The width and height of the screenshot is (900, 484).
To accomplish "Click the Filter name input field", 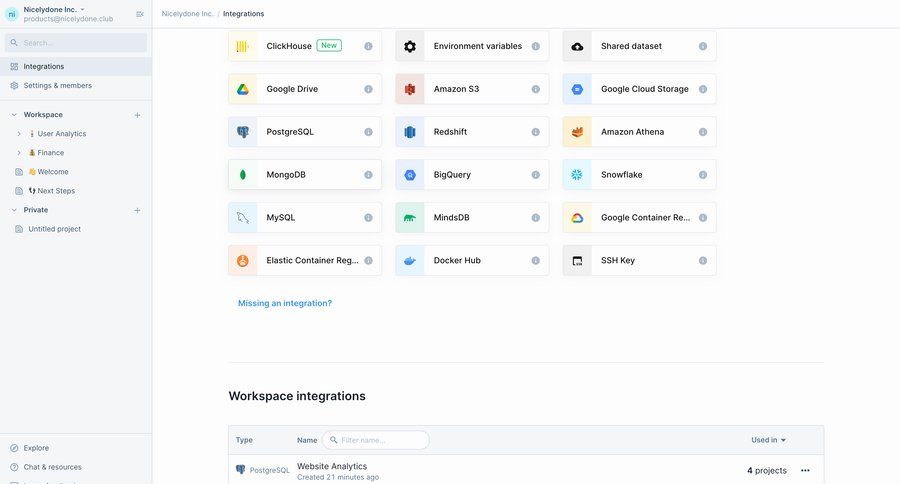I will pos(376,440).
